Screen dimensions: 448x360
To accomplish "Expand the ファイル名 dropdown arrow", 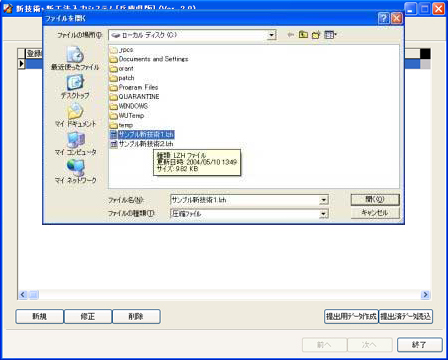I will click(323, 200).
